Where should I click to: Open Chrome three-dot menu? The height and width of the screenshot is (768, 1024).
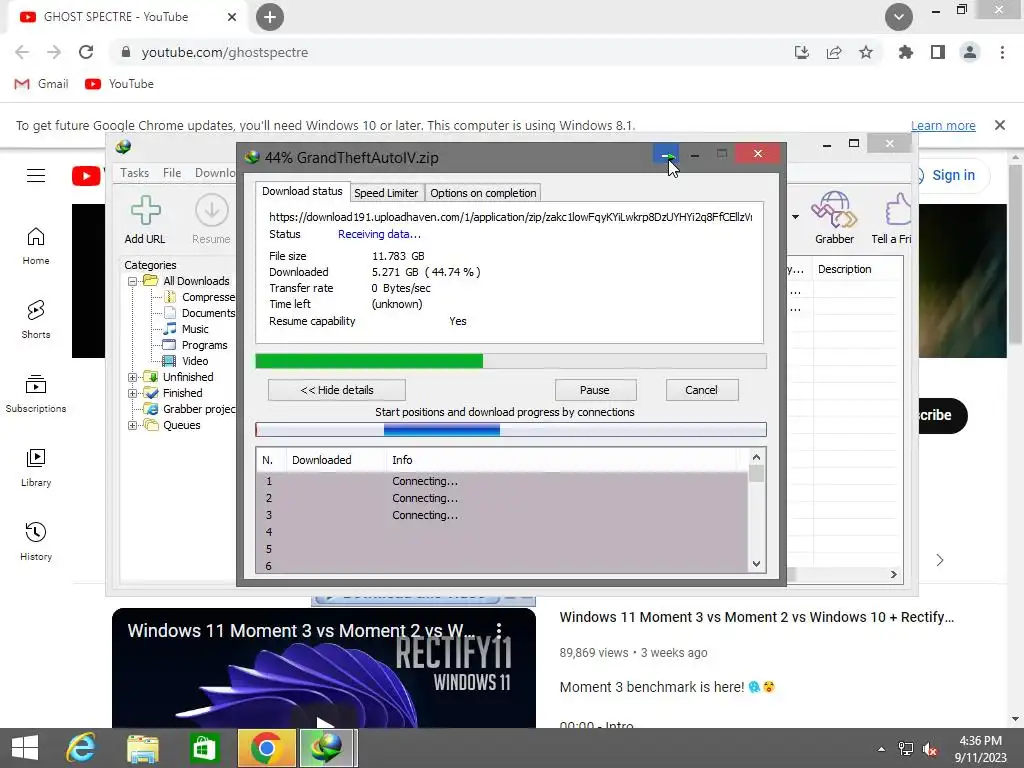1002,52
